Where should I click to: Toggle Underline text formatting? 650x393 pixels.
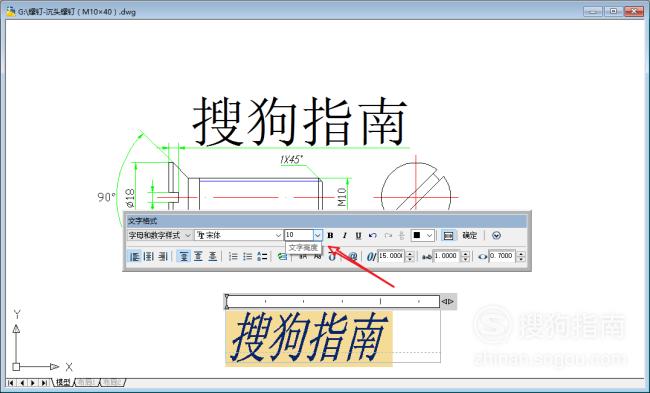click(359, 235)
